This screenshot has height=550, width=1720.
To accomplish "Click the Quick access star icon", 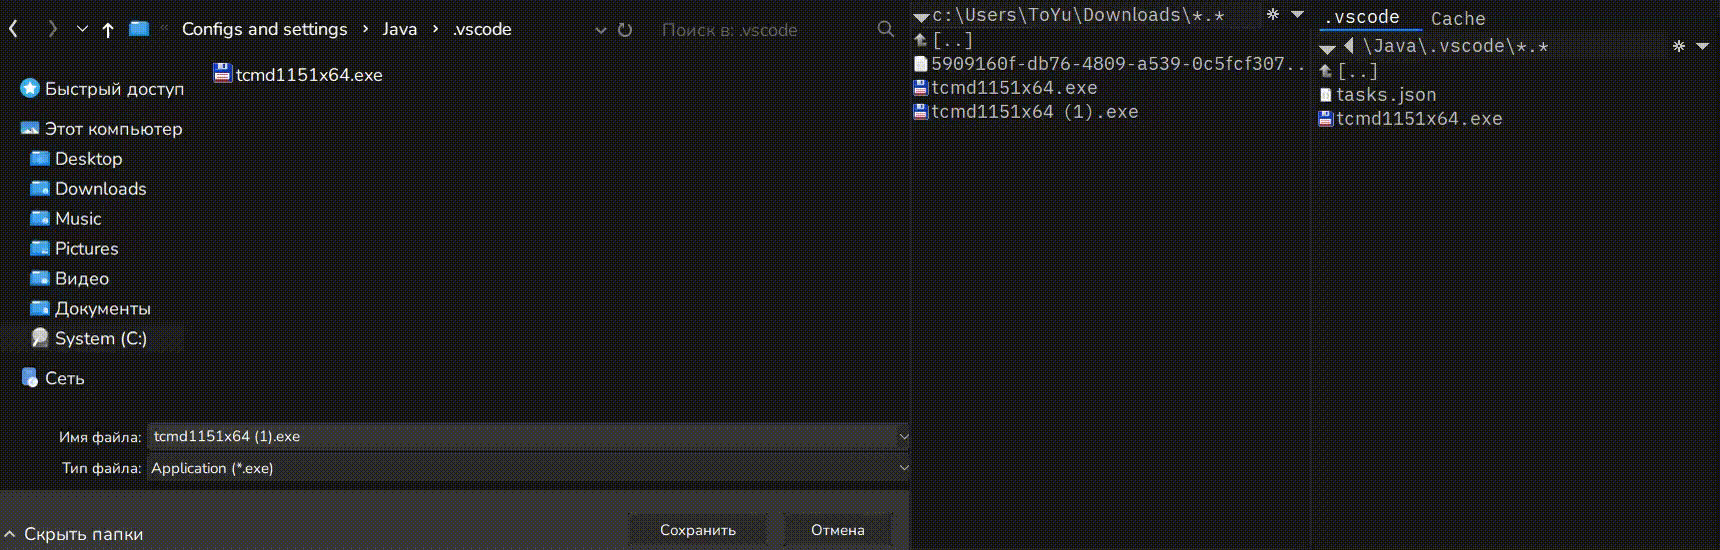I will [30, 88].
